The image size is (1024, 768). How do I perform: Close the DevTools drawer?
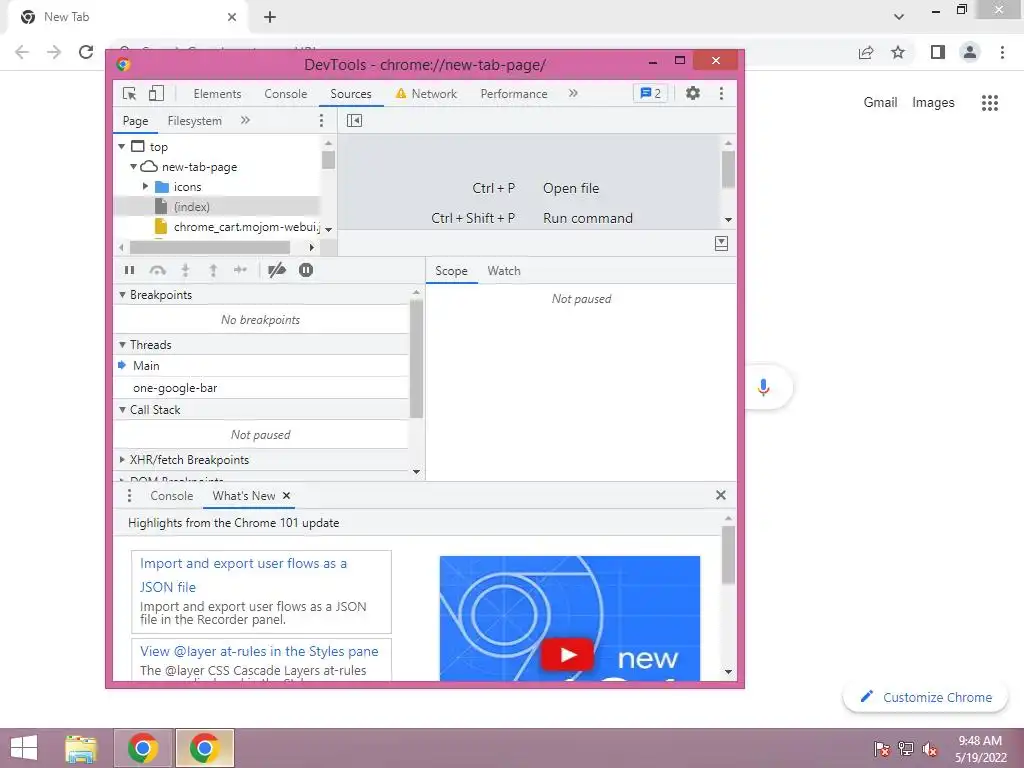click(x=720, y=495)
